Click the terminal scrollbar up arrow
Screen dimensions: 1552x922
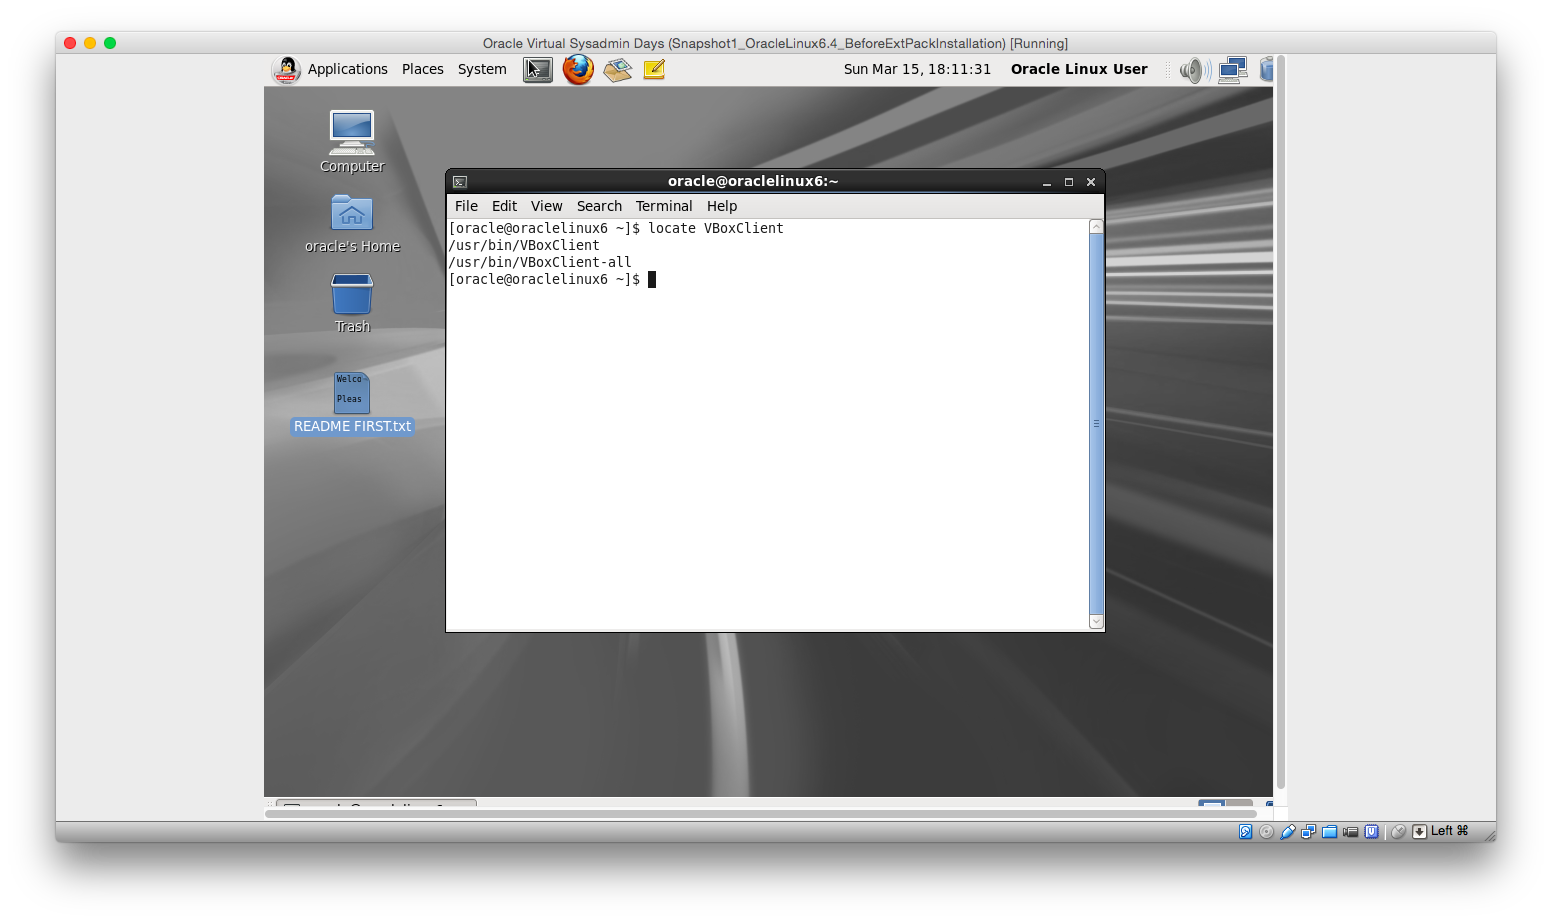tap(1096, 226)
